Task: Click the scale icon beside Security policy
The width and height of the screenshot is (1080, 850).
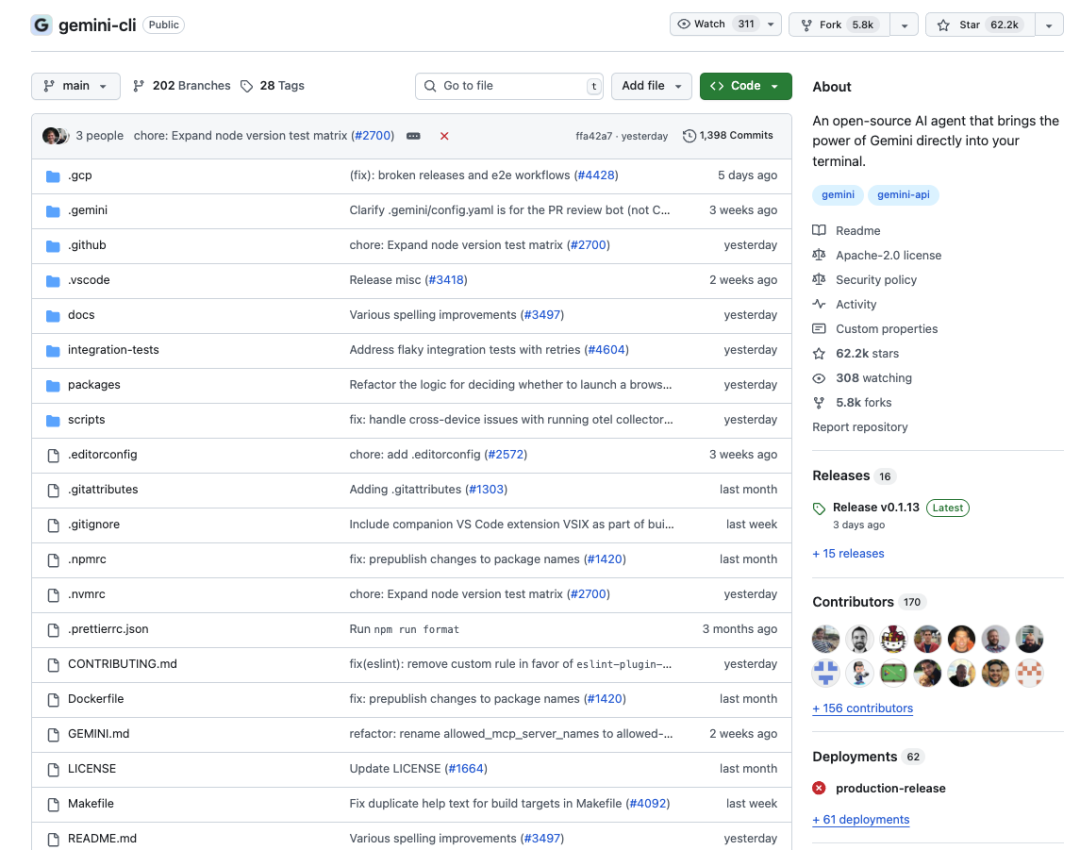Action: [x=819, y=279]
